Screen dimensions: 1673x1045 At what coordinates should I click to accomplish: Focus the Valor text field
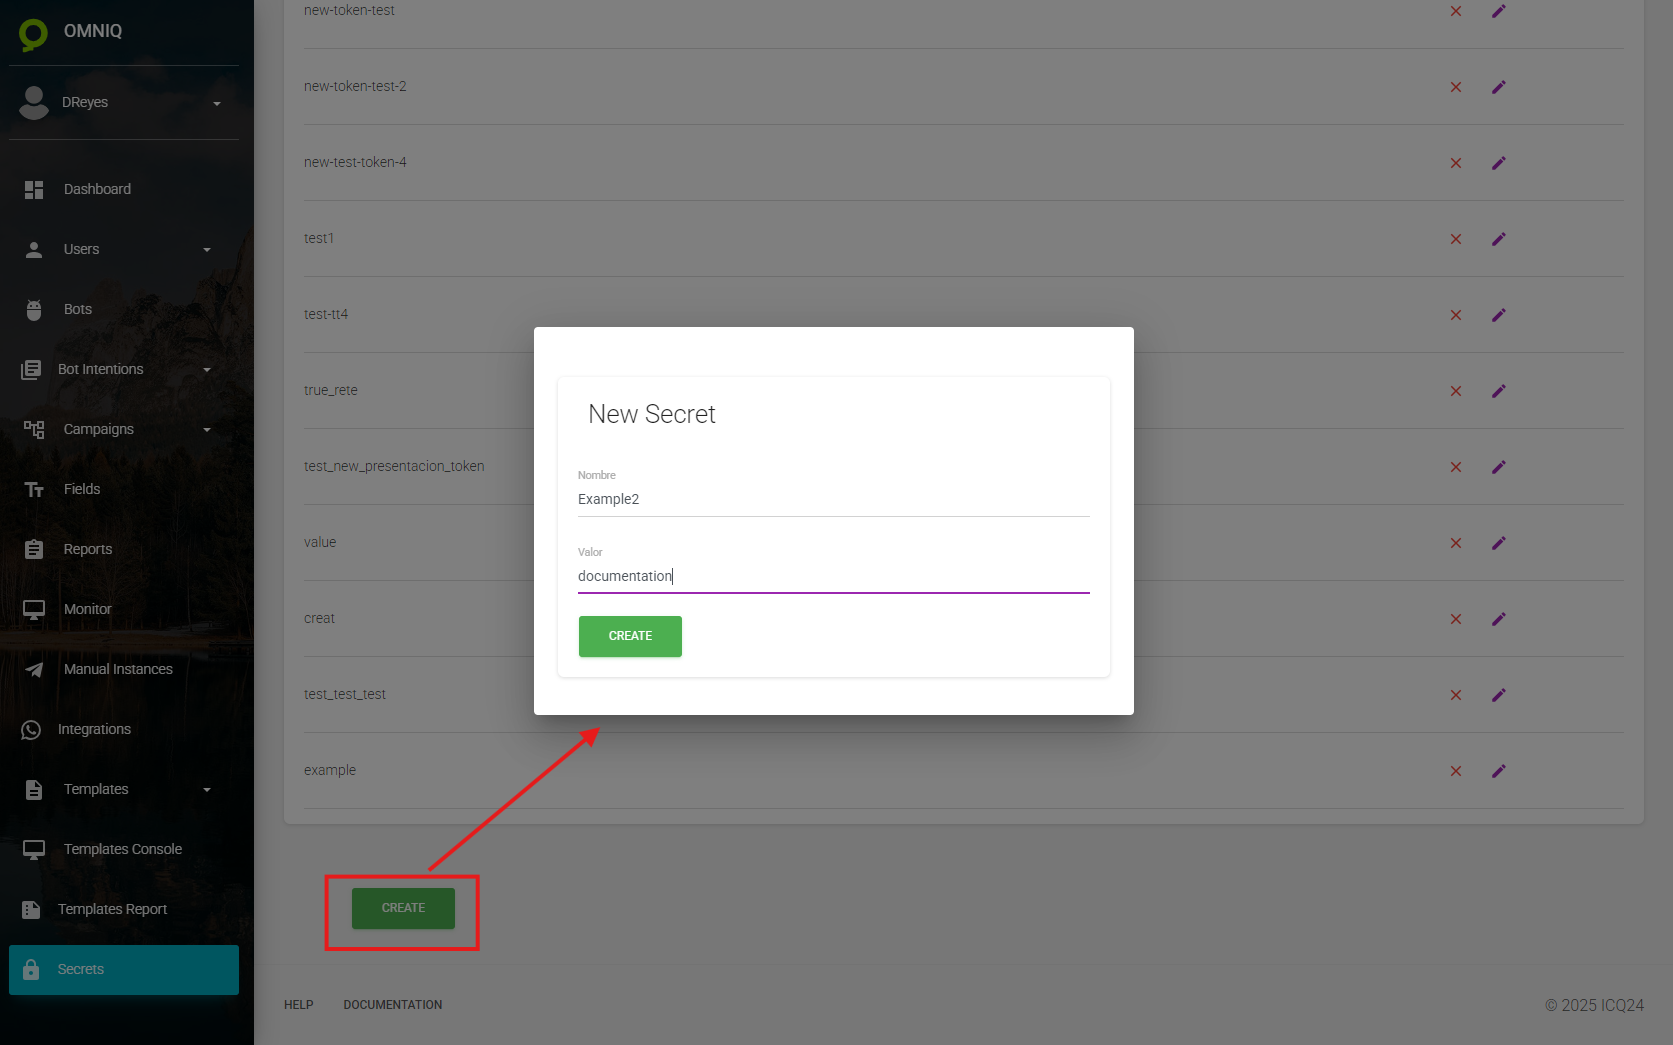point(833,576)
